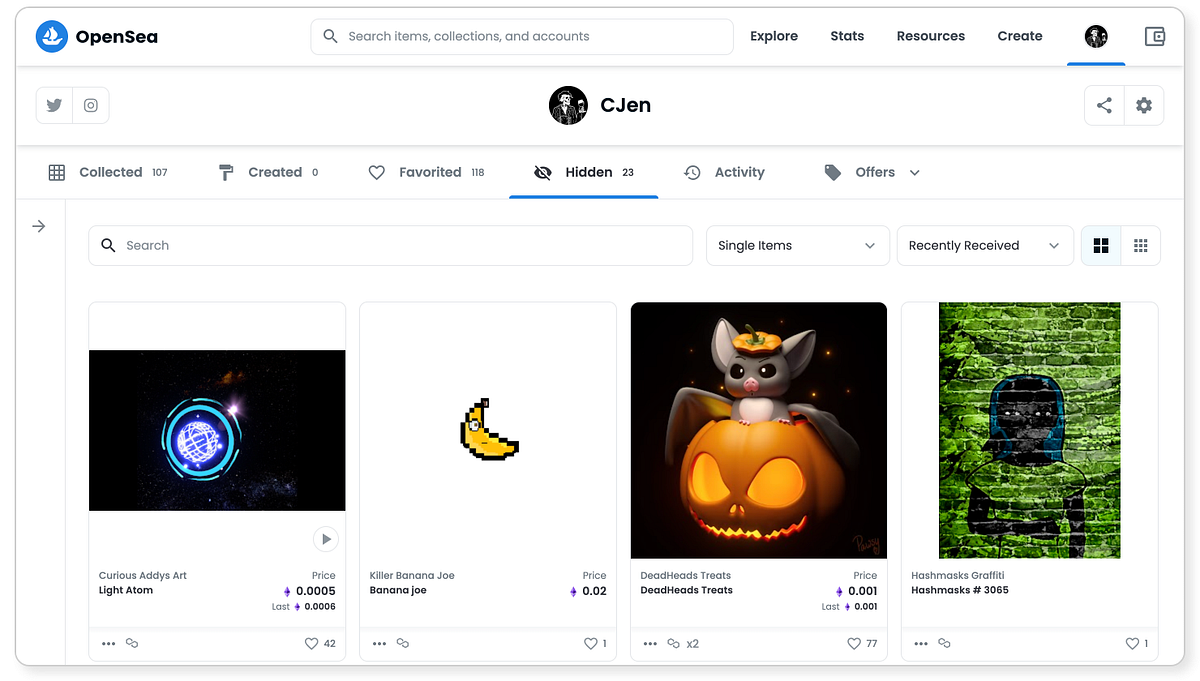Click chain link icon on DeadHeads Treats card
Viewport: 1200px width, 681px height.
click(x=674, y=643)
